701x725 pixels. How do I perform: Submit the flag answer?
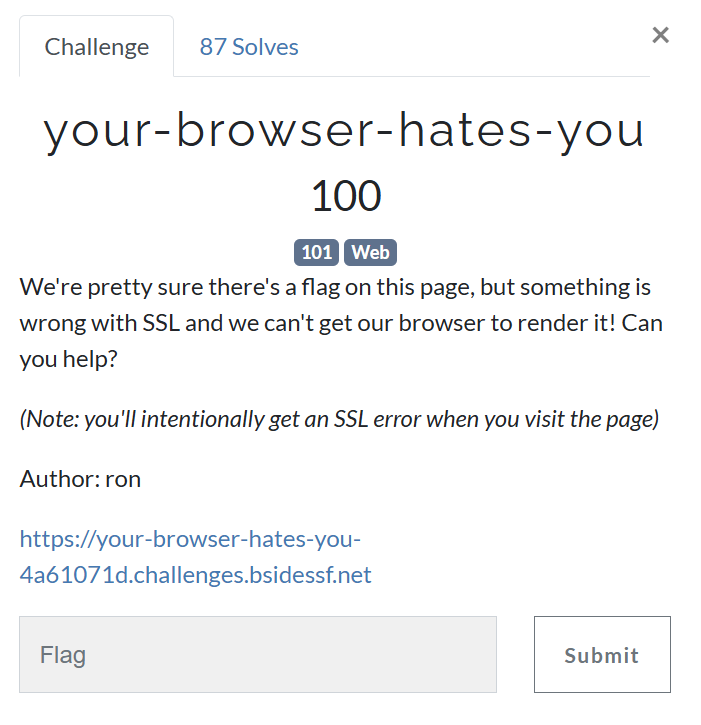[602, 654]
